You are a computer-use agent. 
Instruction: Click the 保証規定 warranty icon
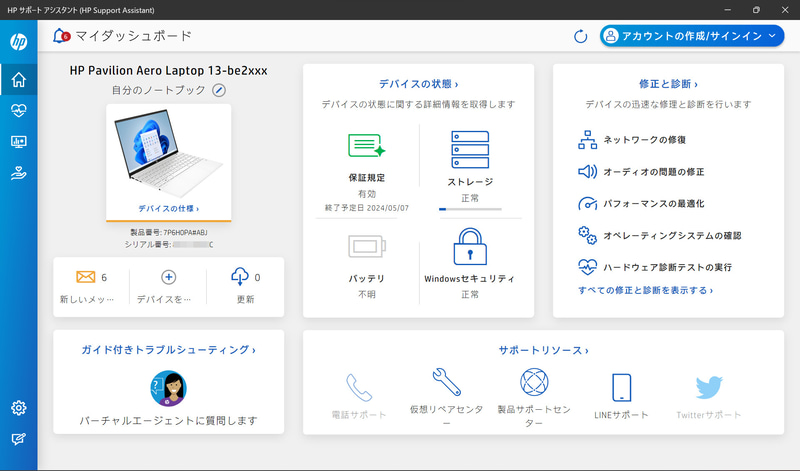tap(366, 145)
